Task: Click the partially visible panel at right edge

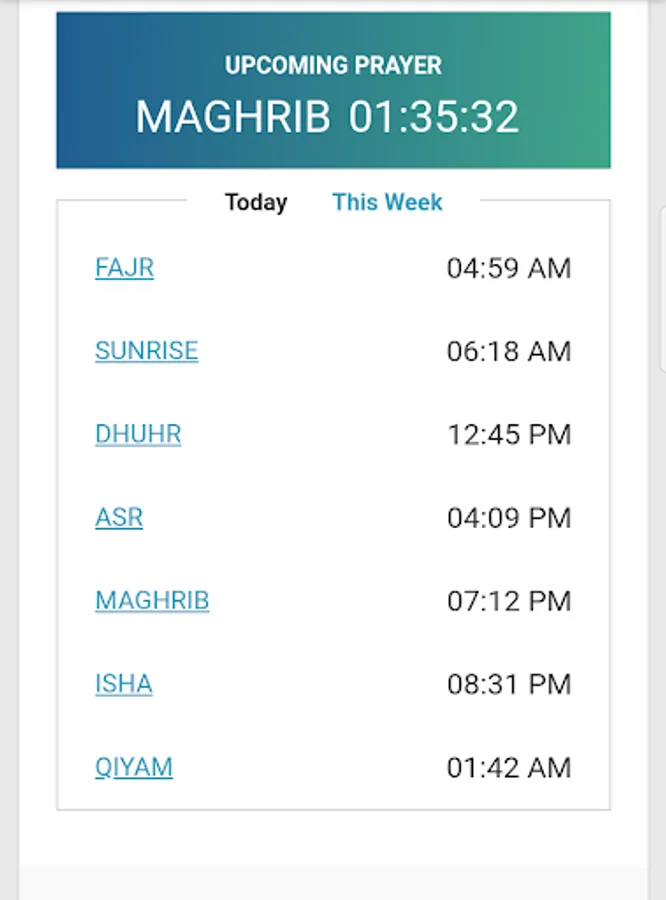Action: (663, 290)
